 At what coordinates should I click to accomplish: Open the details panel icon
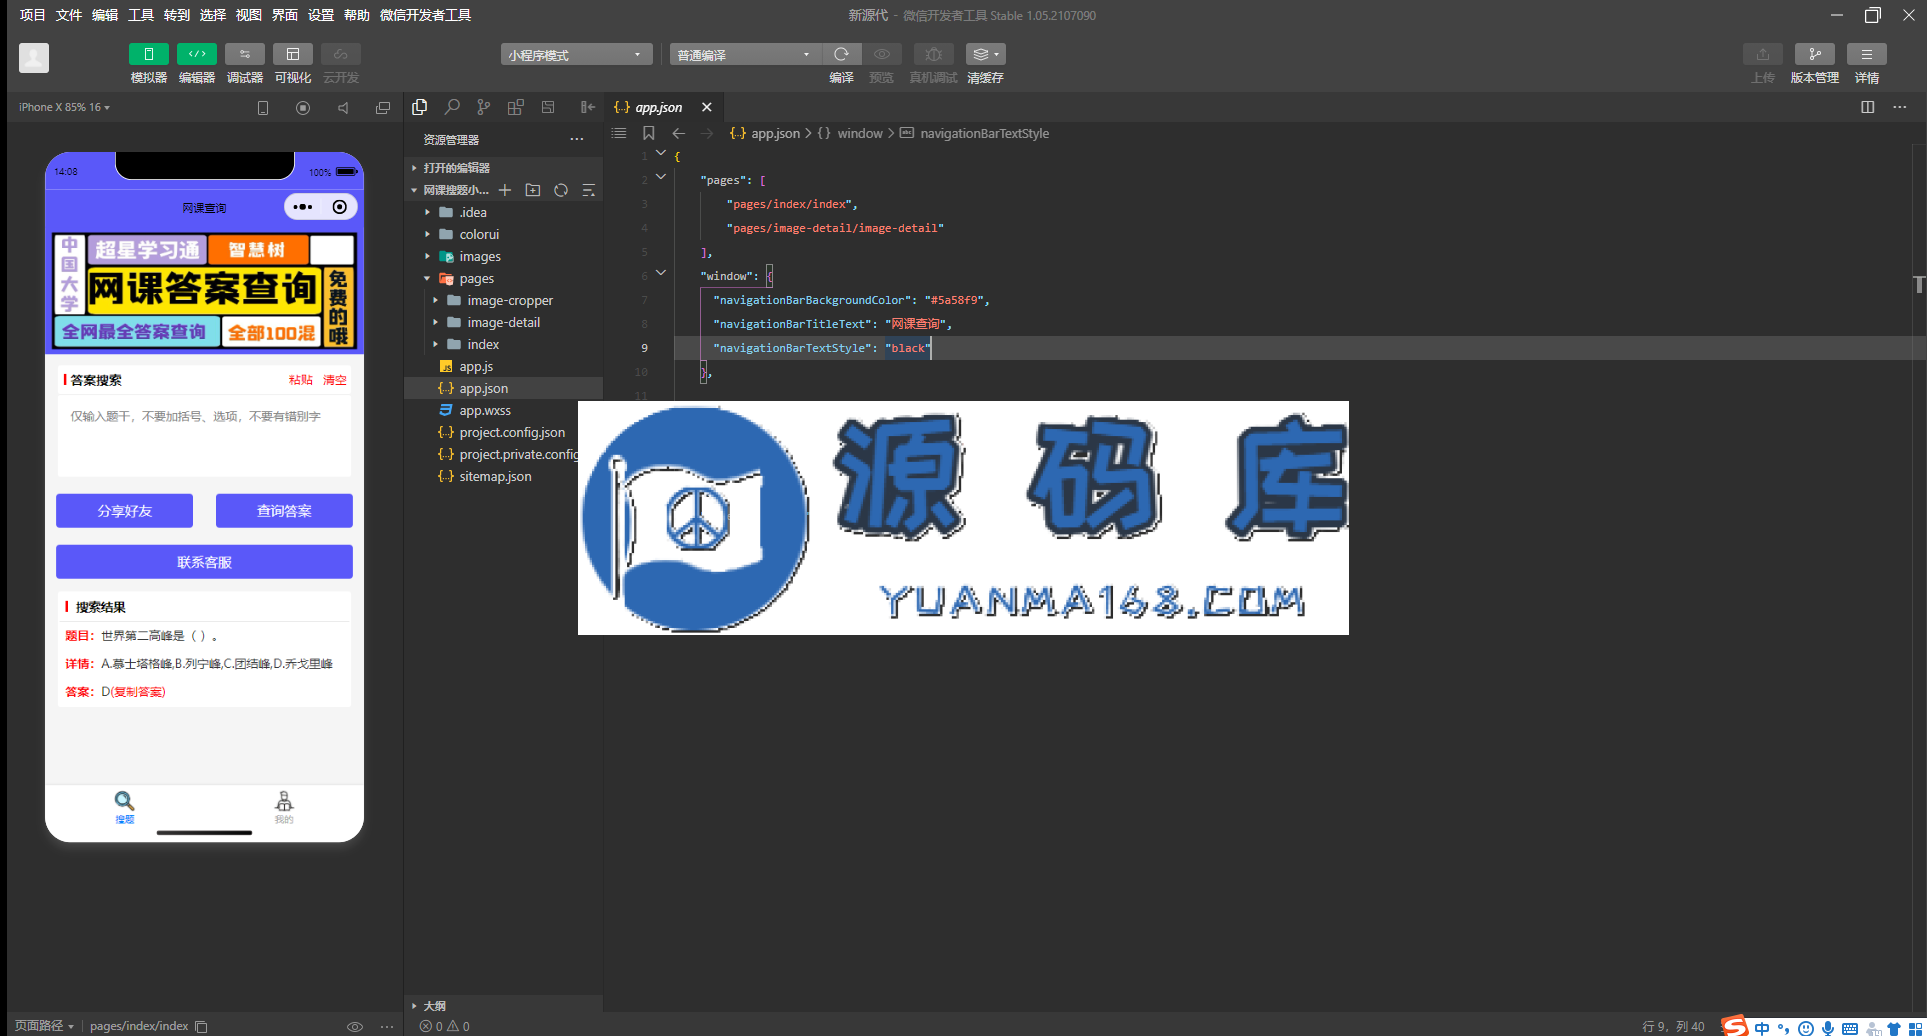tap(1867, 54)
